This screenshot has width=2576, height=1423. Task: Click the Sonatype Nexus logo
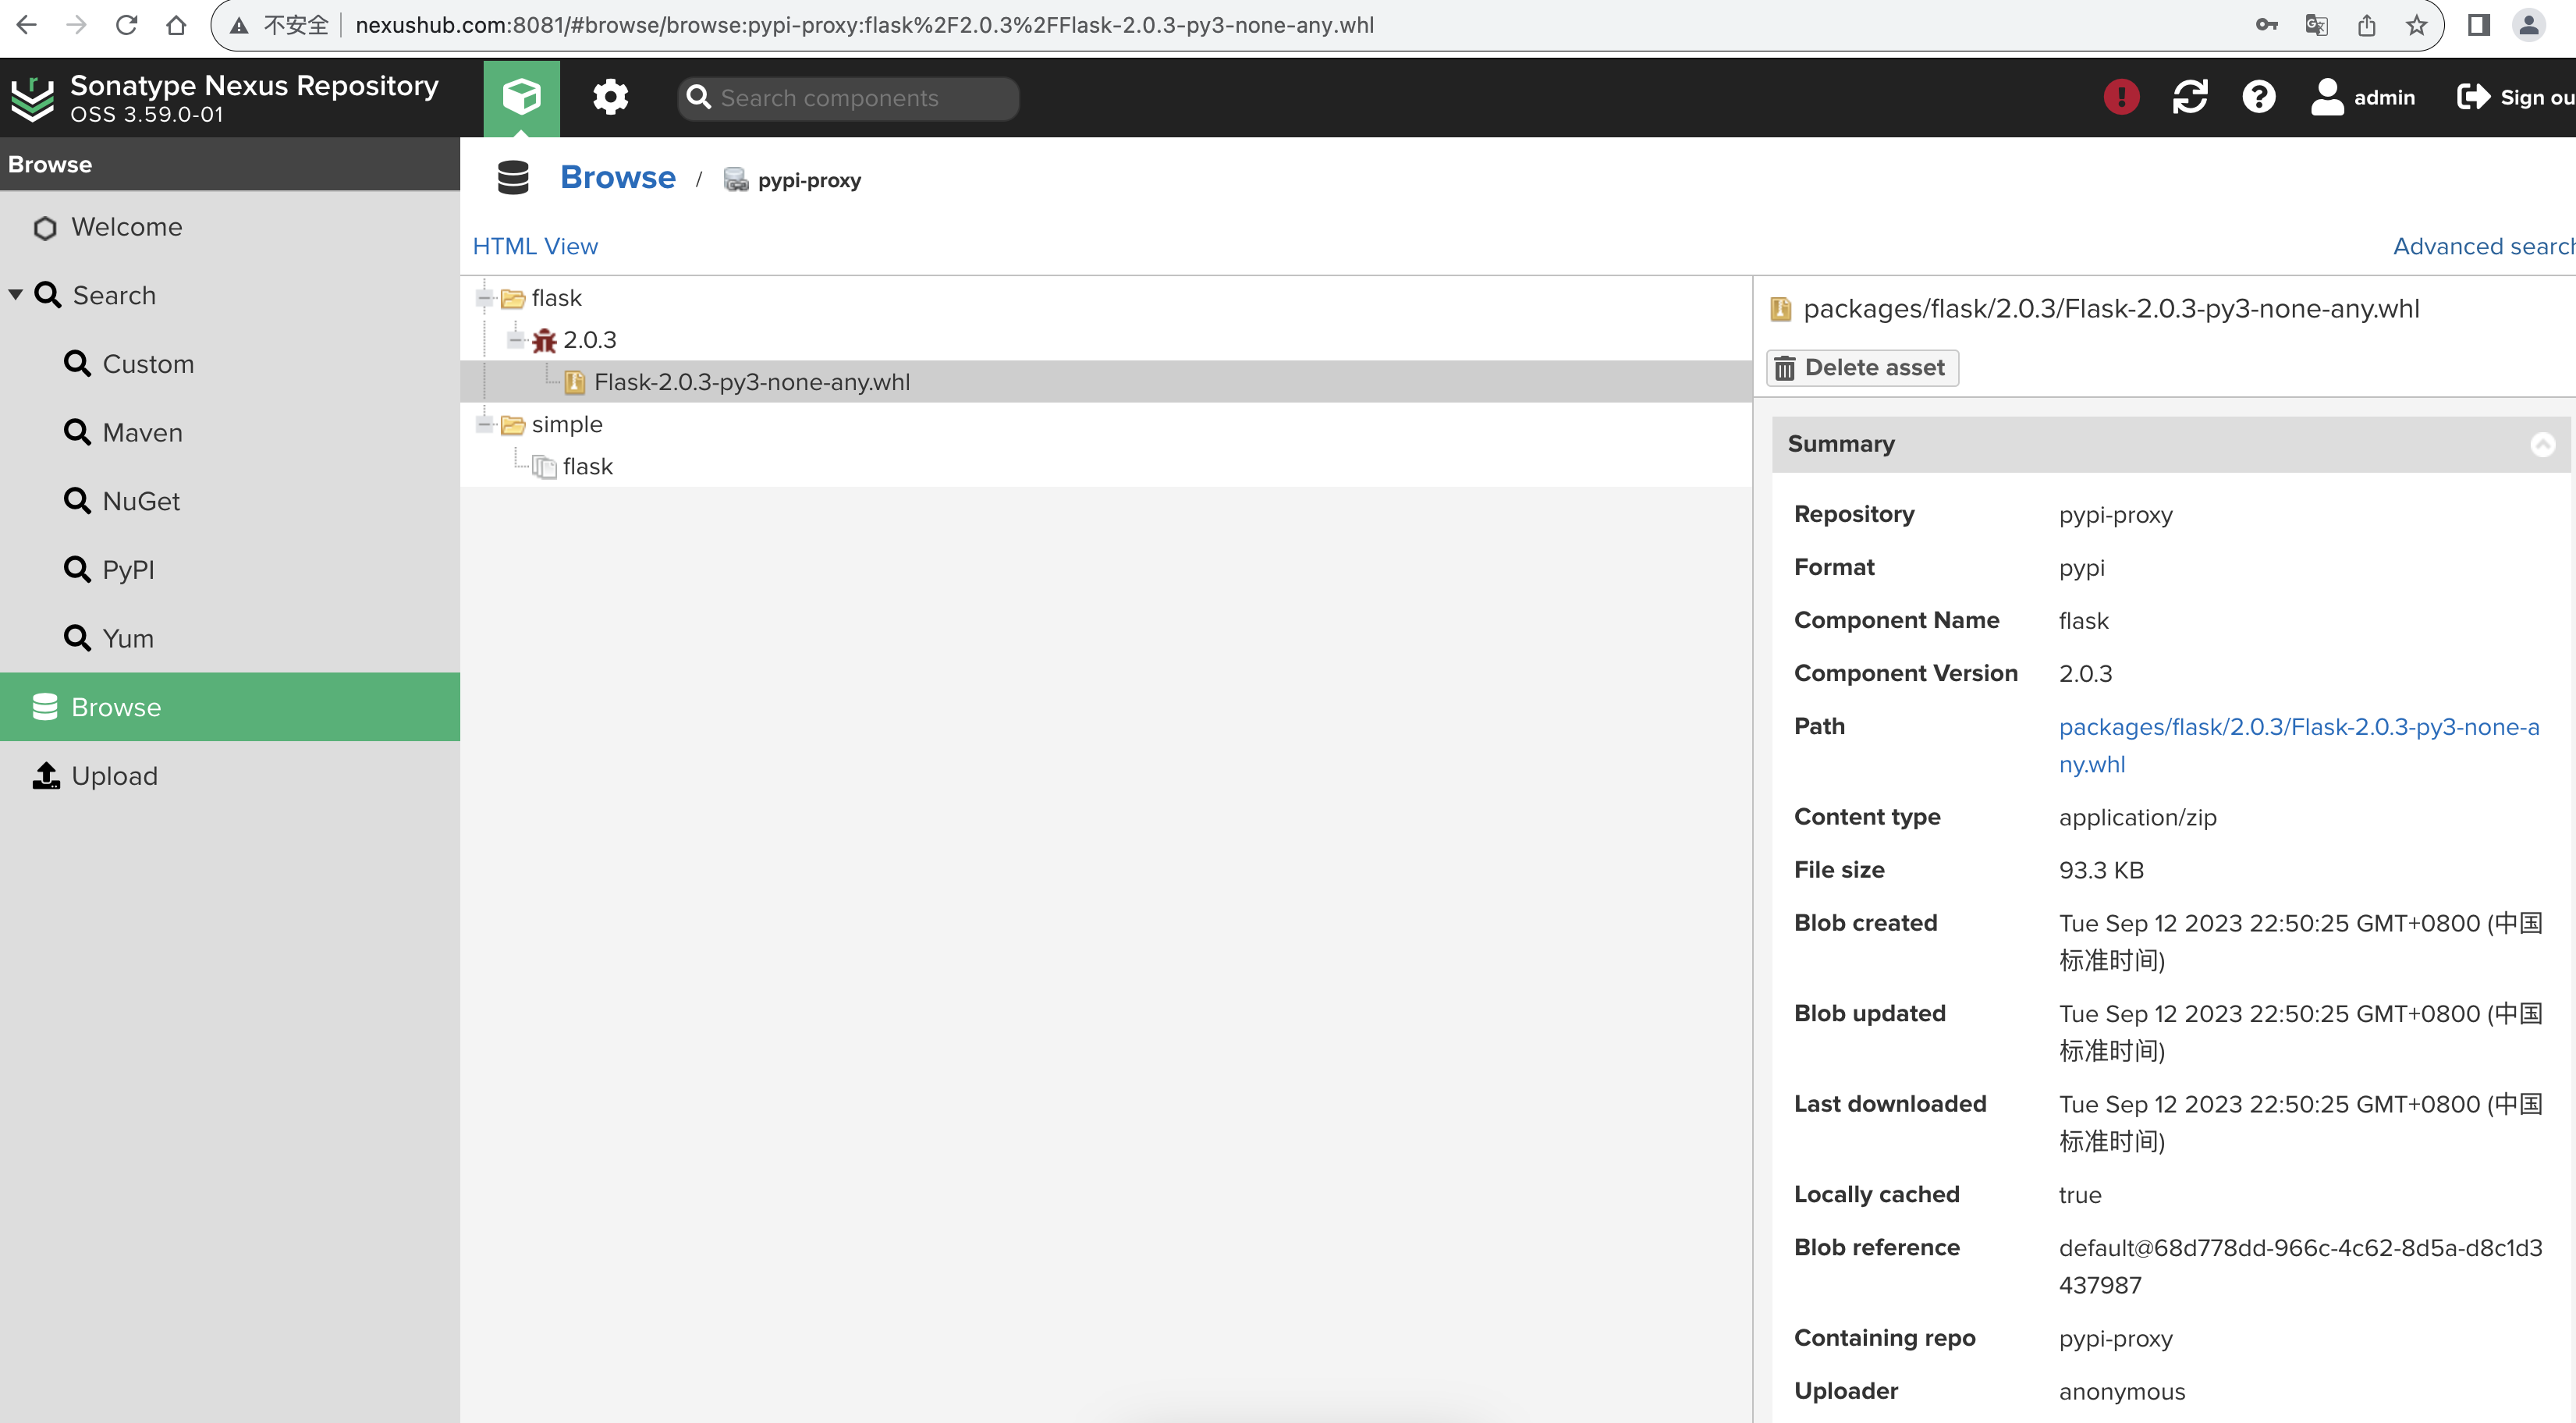[x=32, y=98]
